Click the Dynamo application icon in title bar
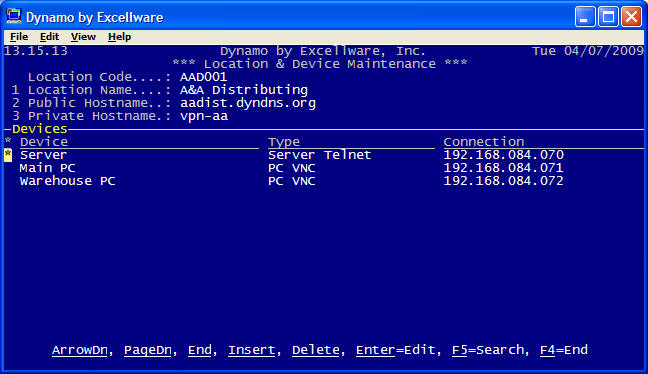The height and width of the screenshot is (374, 648). [x=14, y=17]
